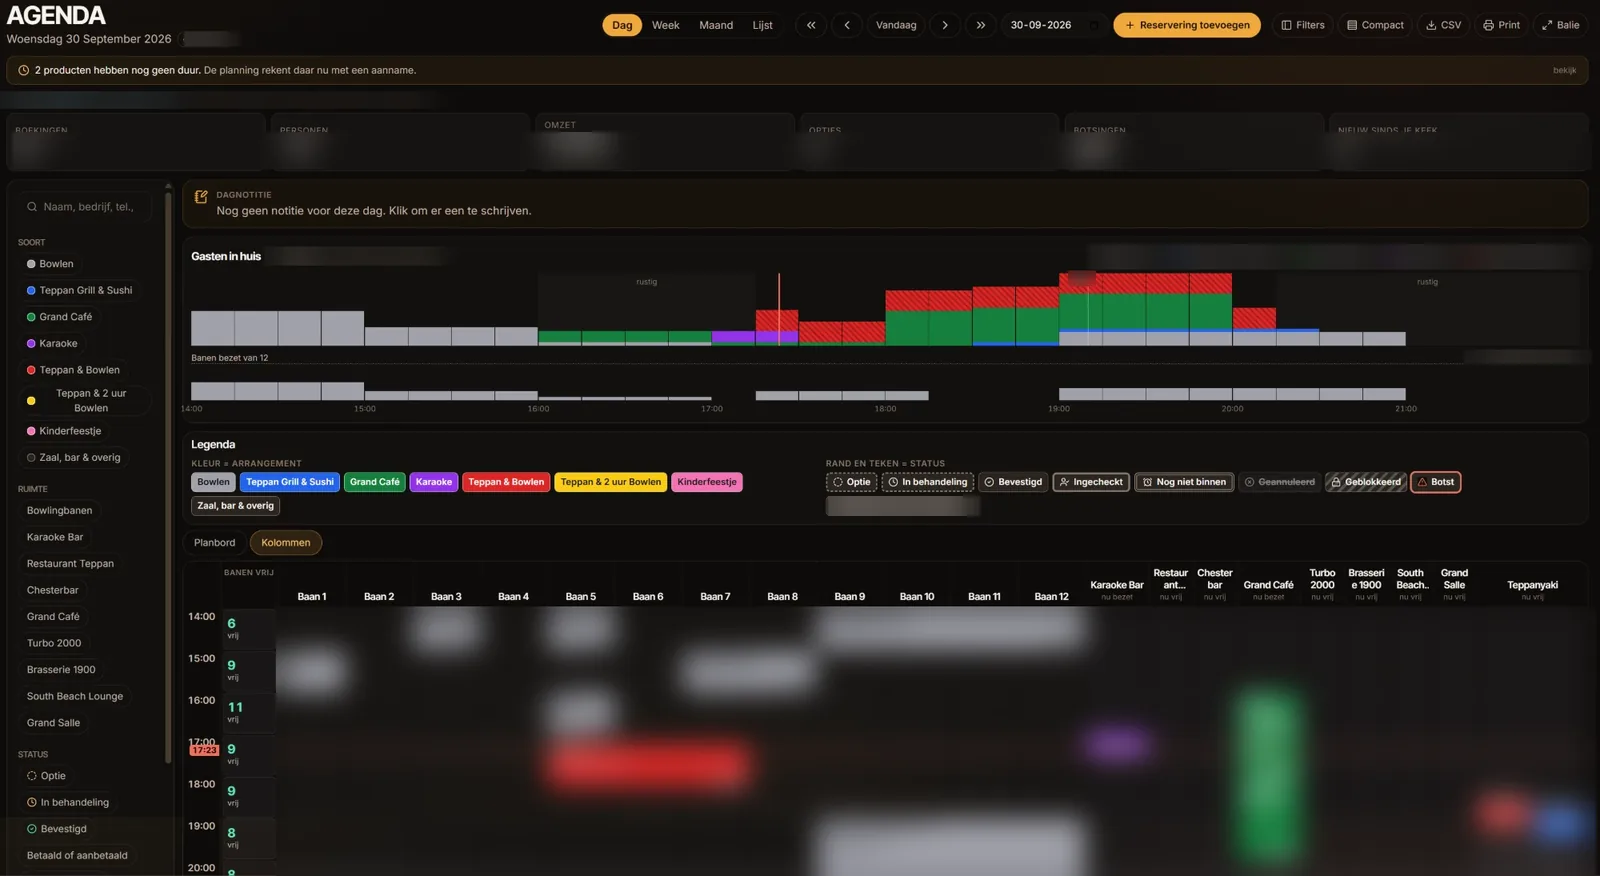1600x876 pixels.
Task: Focus the Naam, bedrijf, tel. search field
Action: click(85, 207)
